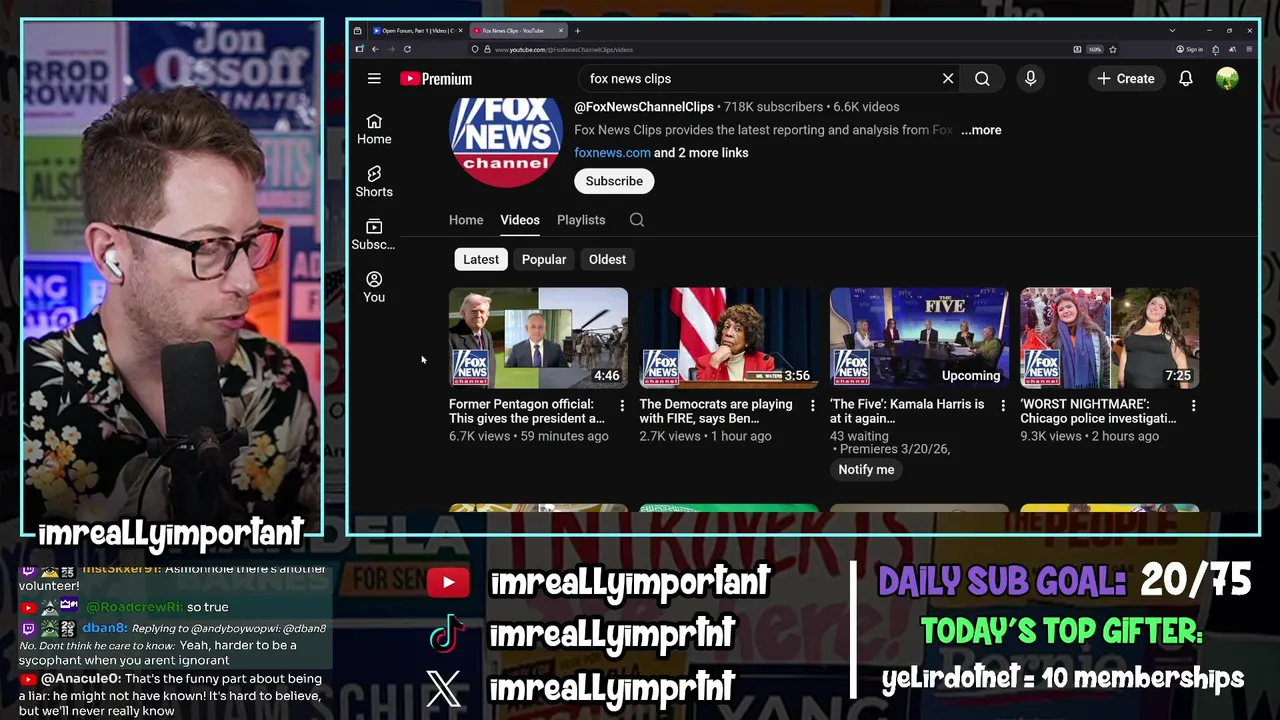Select the Oldest filter chip
This screenshot has height=720, width=1280.
607,259
